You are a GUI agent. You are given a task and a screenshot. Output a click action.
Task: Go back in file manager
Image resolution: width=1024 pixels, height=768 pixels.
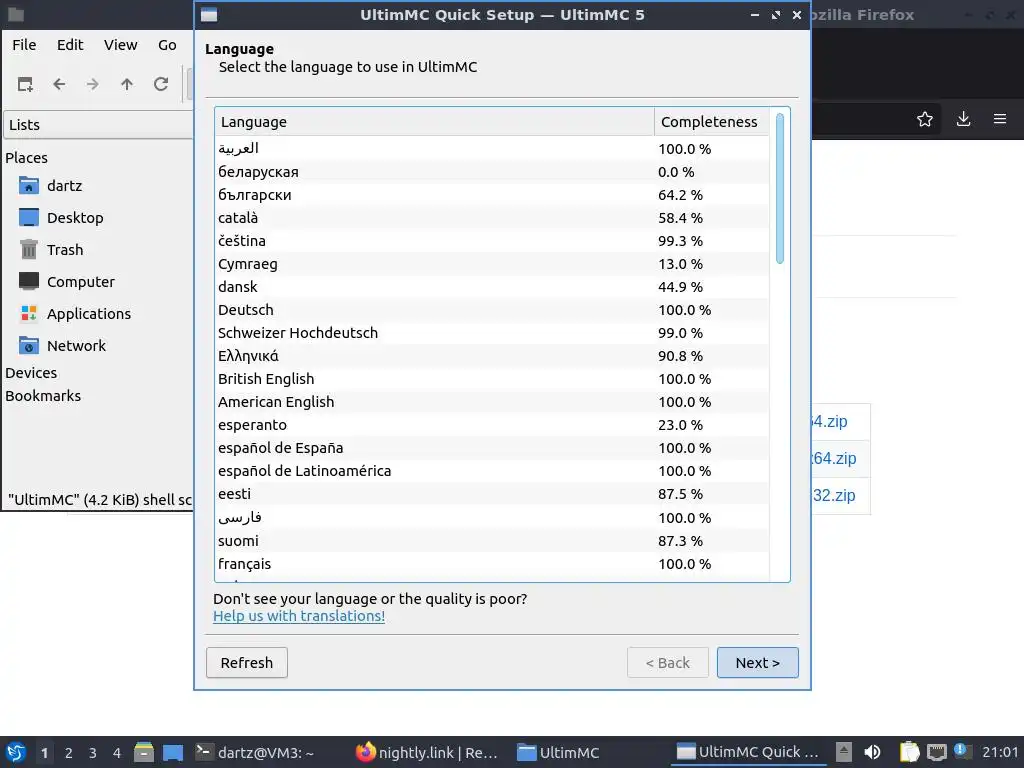pos(59,84)
